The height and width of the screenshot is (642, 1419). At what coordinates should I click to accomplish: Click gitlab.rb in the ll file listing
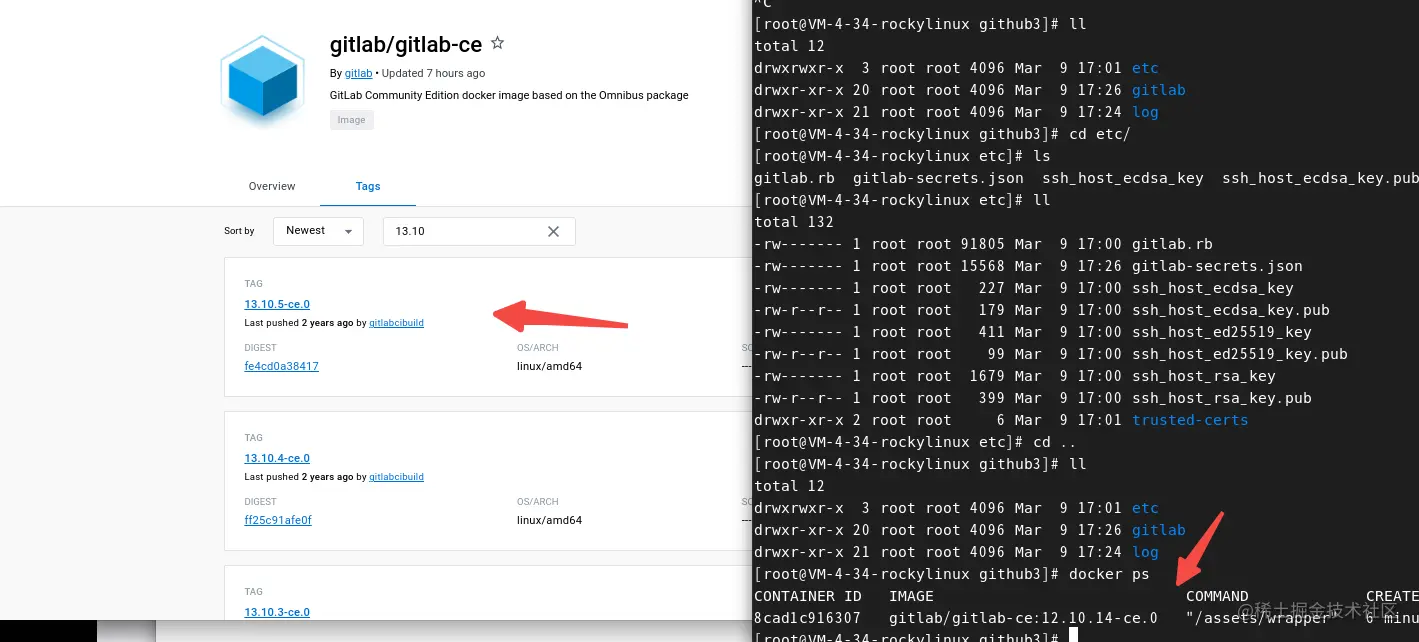tap(1172, 244)
